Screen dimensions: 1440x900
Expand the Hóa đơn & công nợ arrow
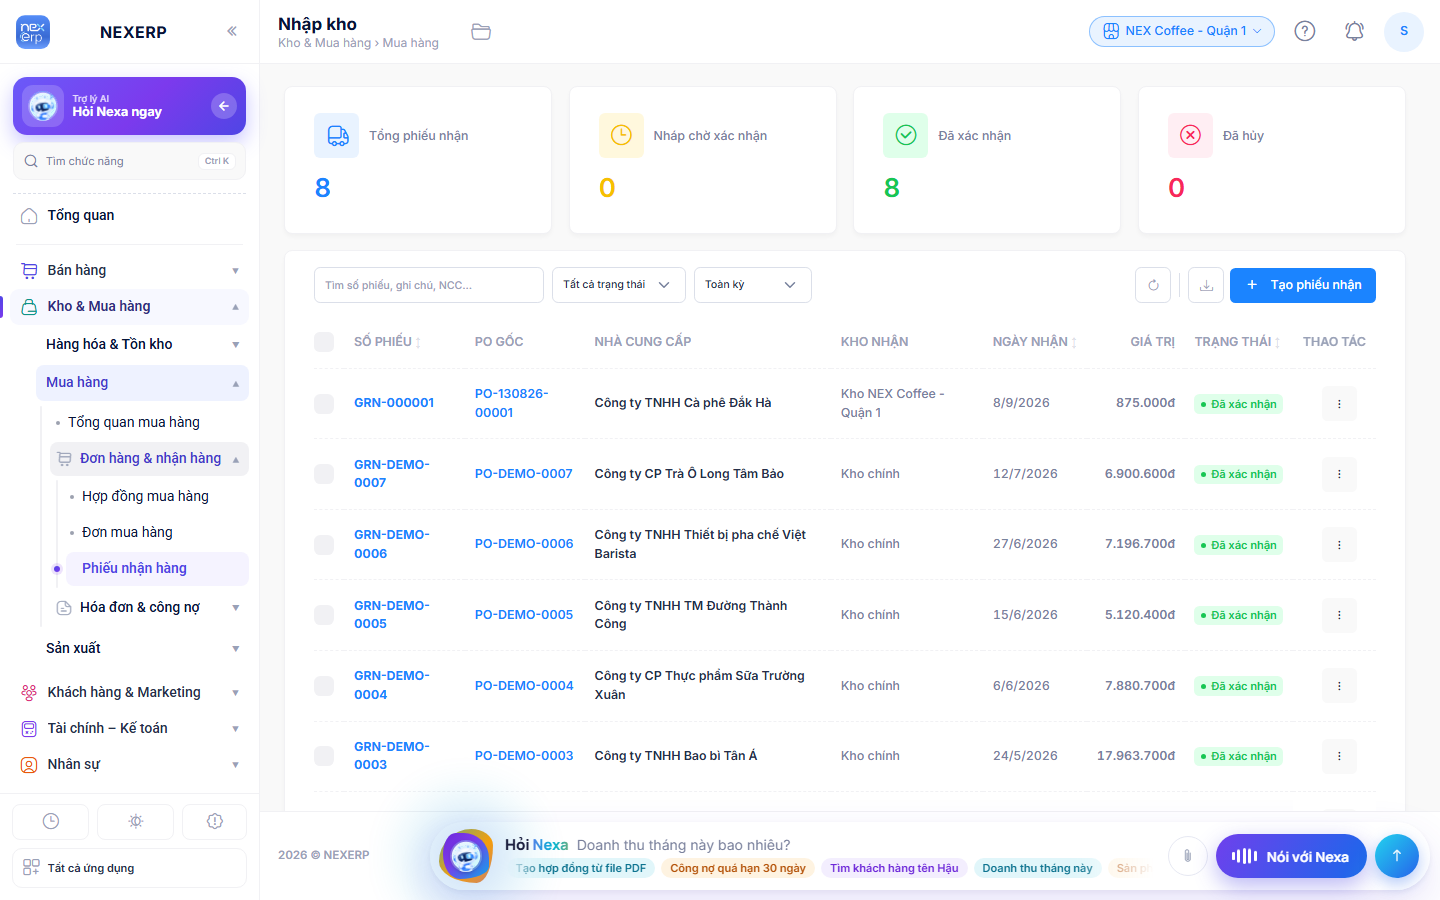click(236, 608)
